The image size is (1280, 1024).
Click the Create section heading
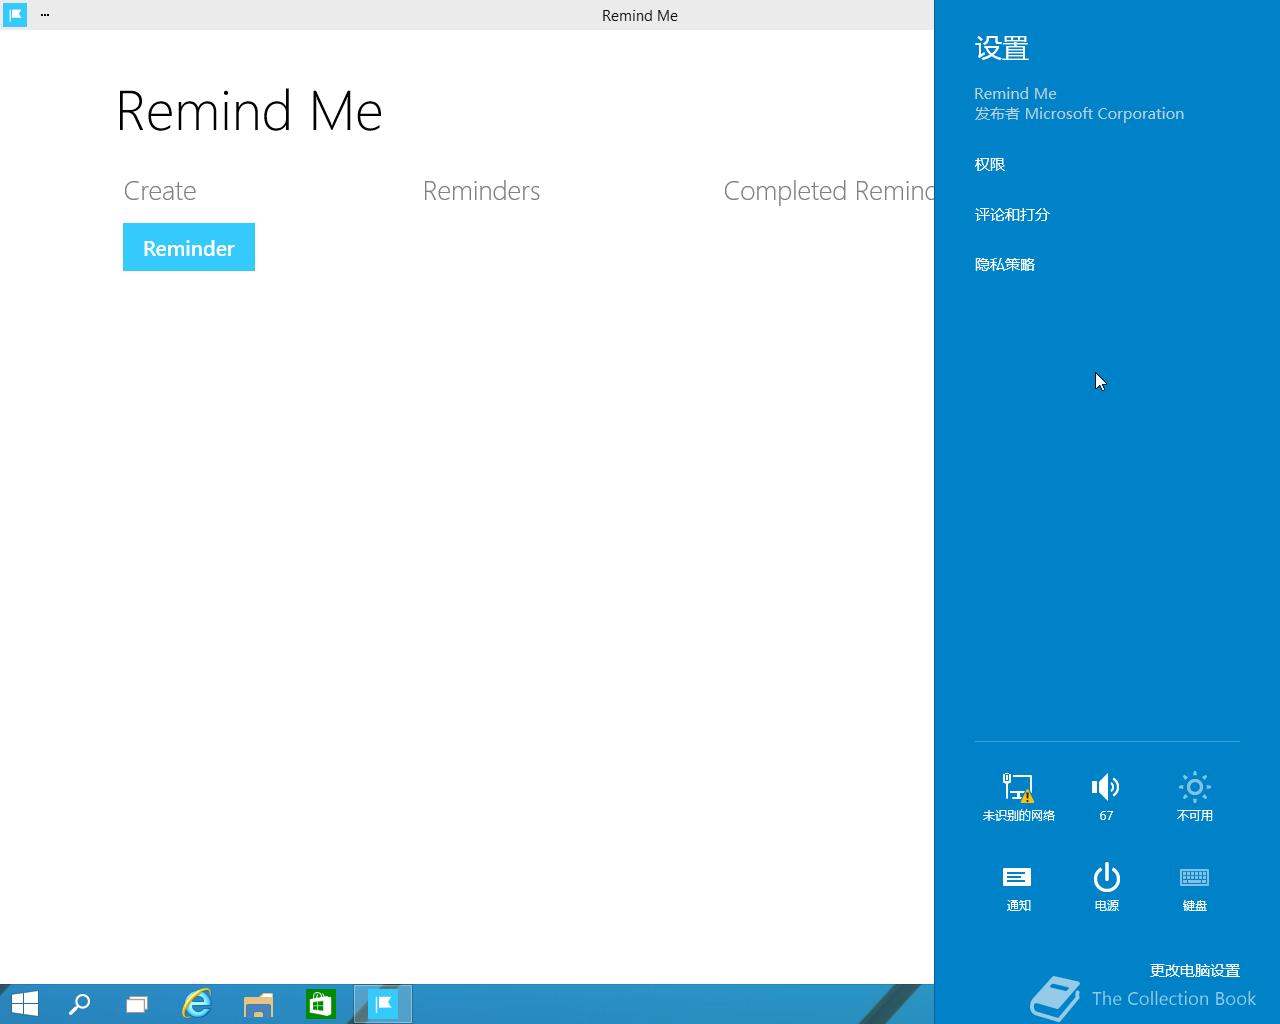(x=160, y=191)
